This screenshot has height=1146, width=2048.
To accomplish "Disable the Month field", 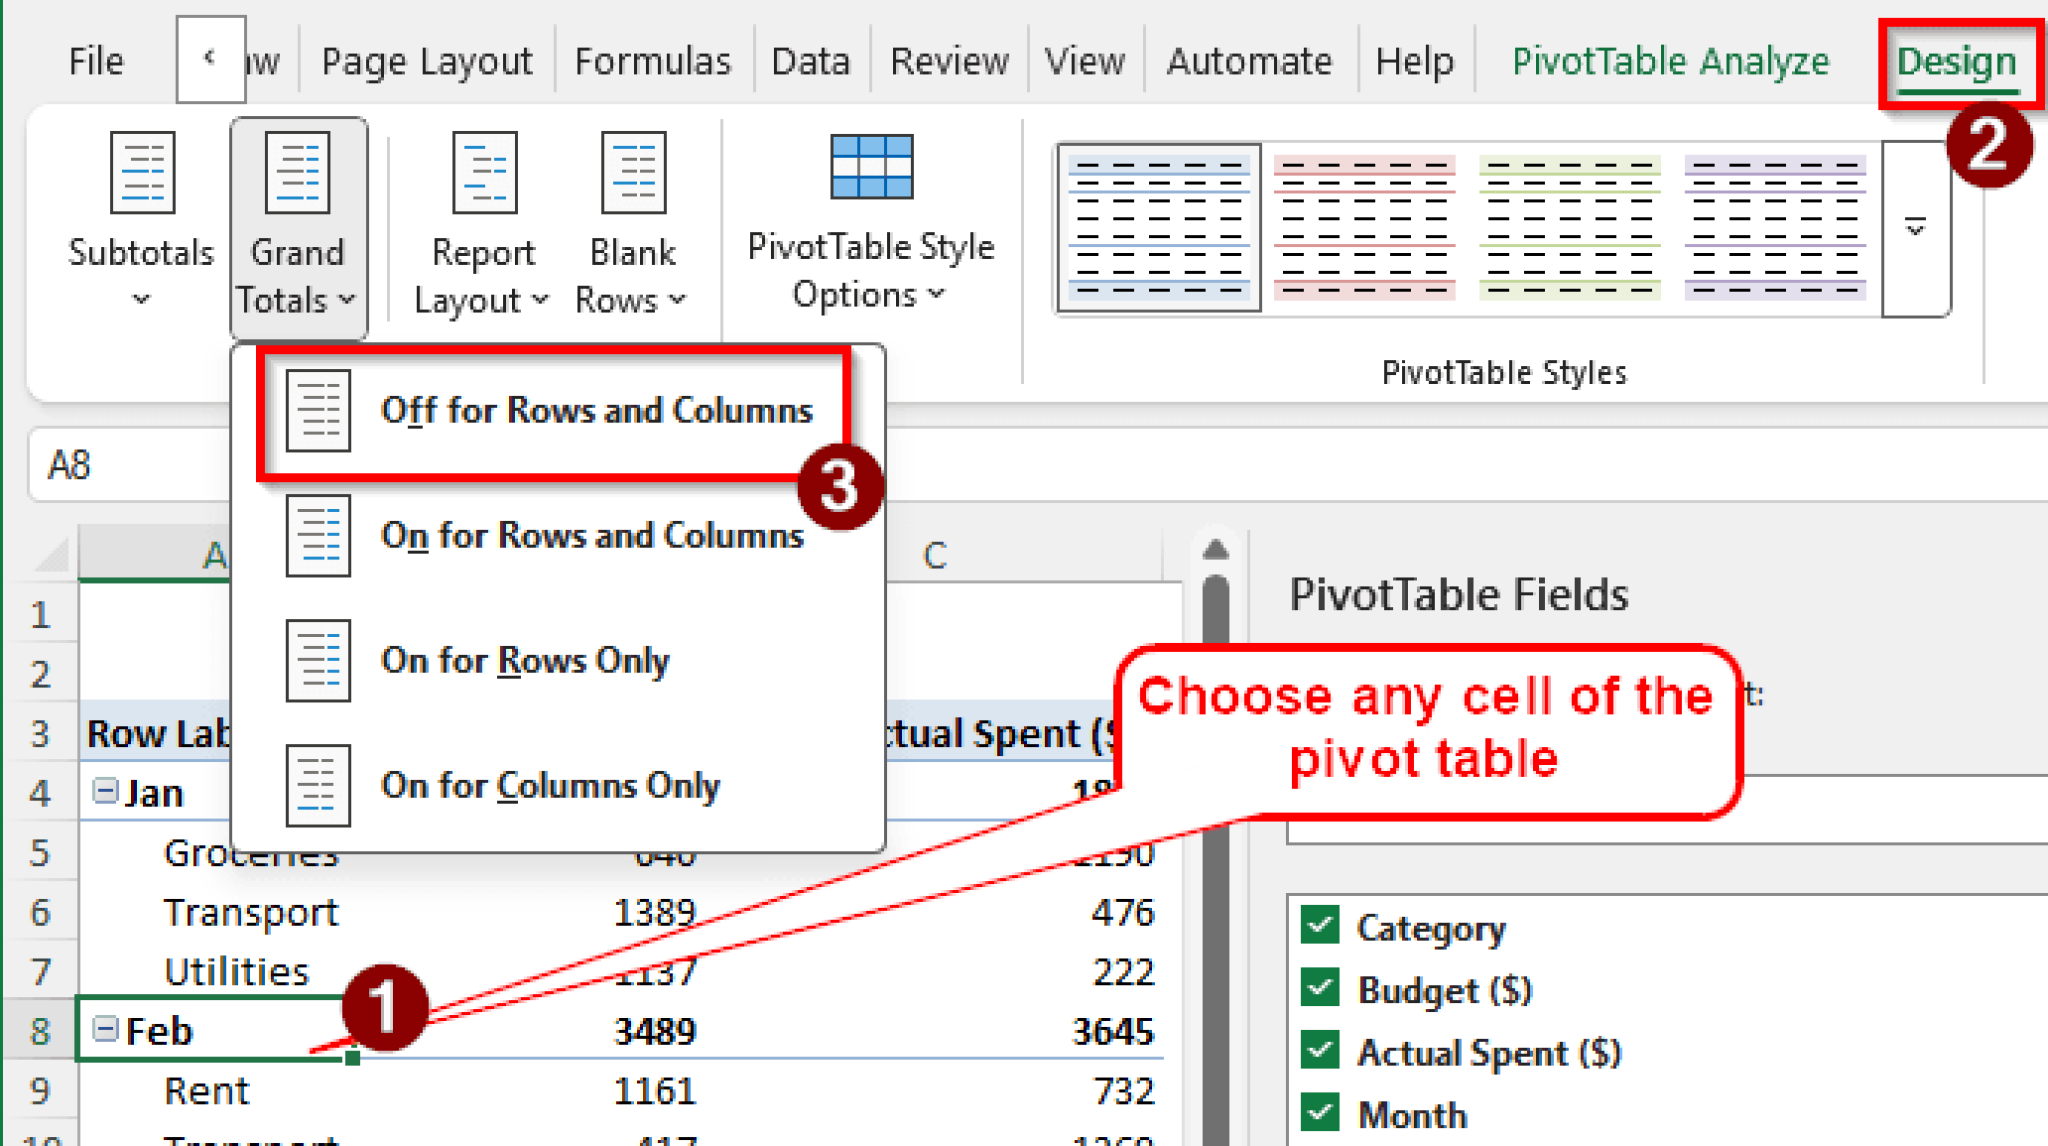I will (x=1318, y=1113).
